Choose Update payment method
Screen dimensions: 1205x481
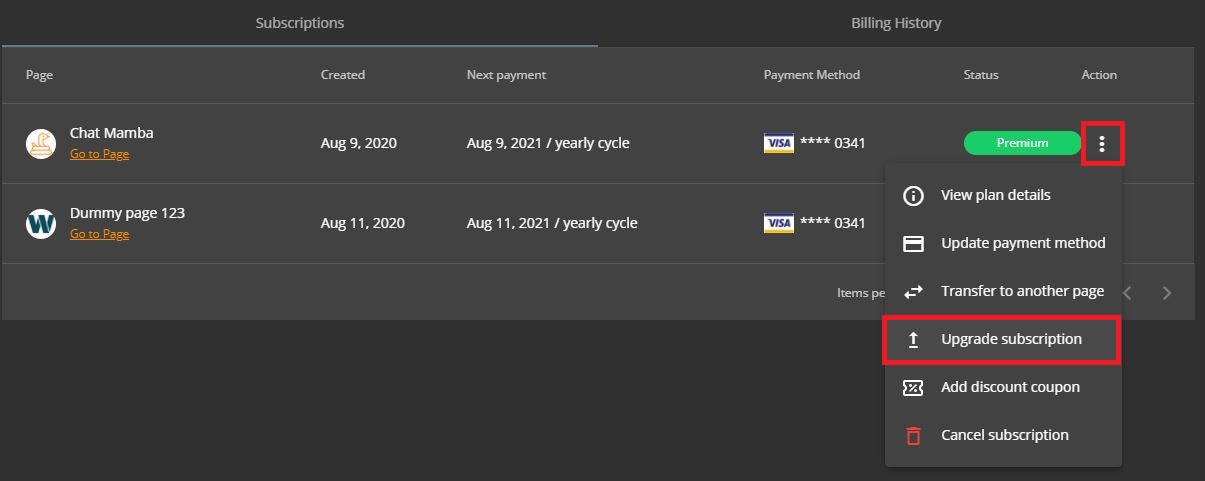tap(1003, 243)
